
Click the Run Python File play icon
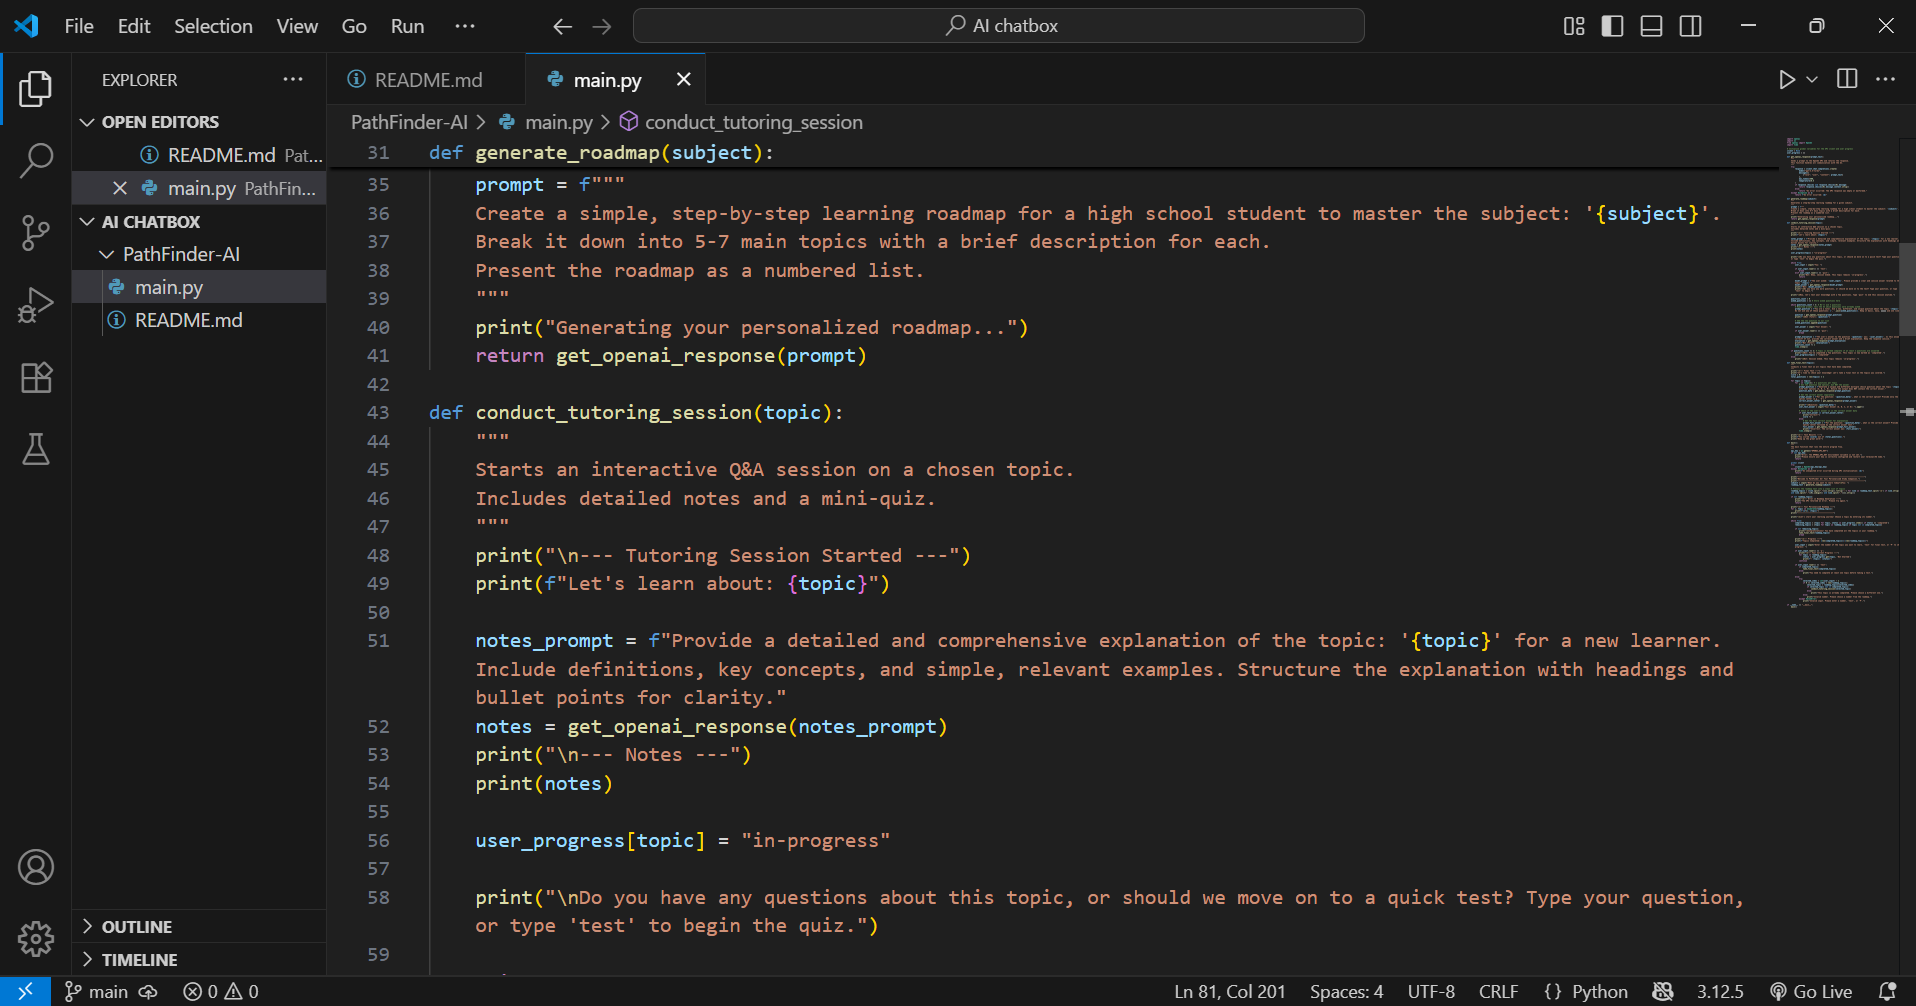pos(1786,80)
